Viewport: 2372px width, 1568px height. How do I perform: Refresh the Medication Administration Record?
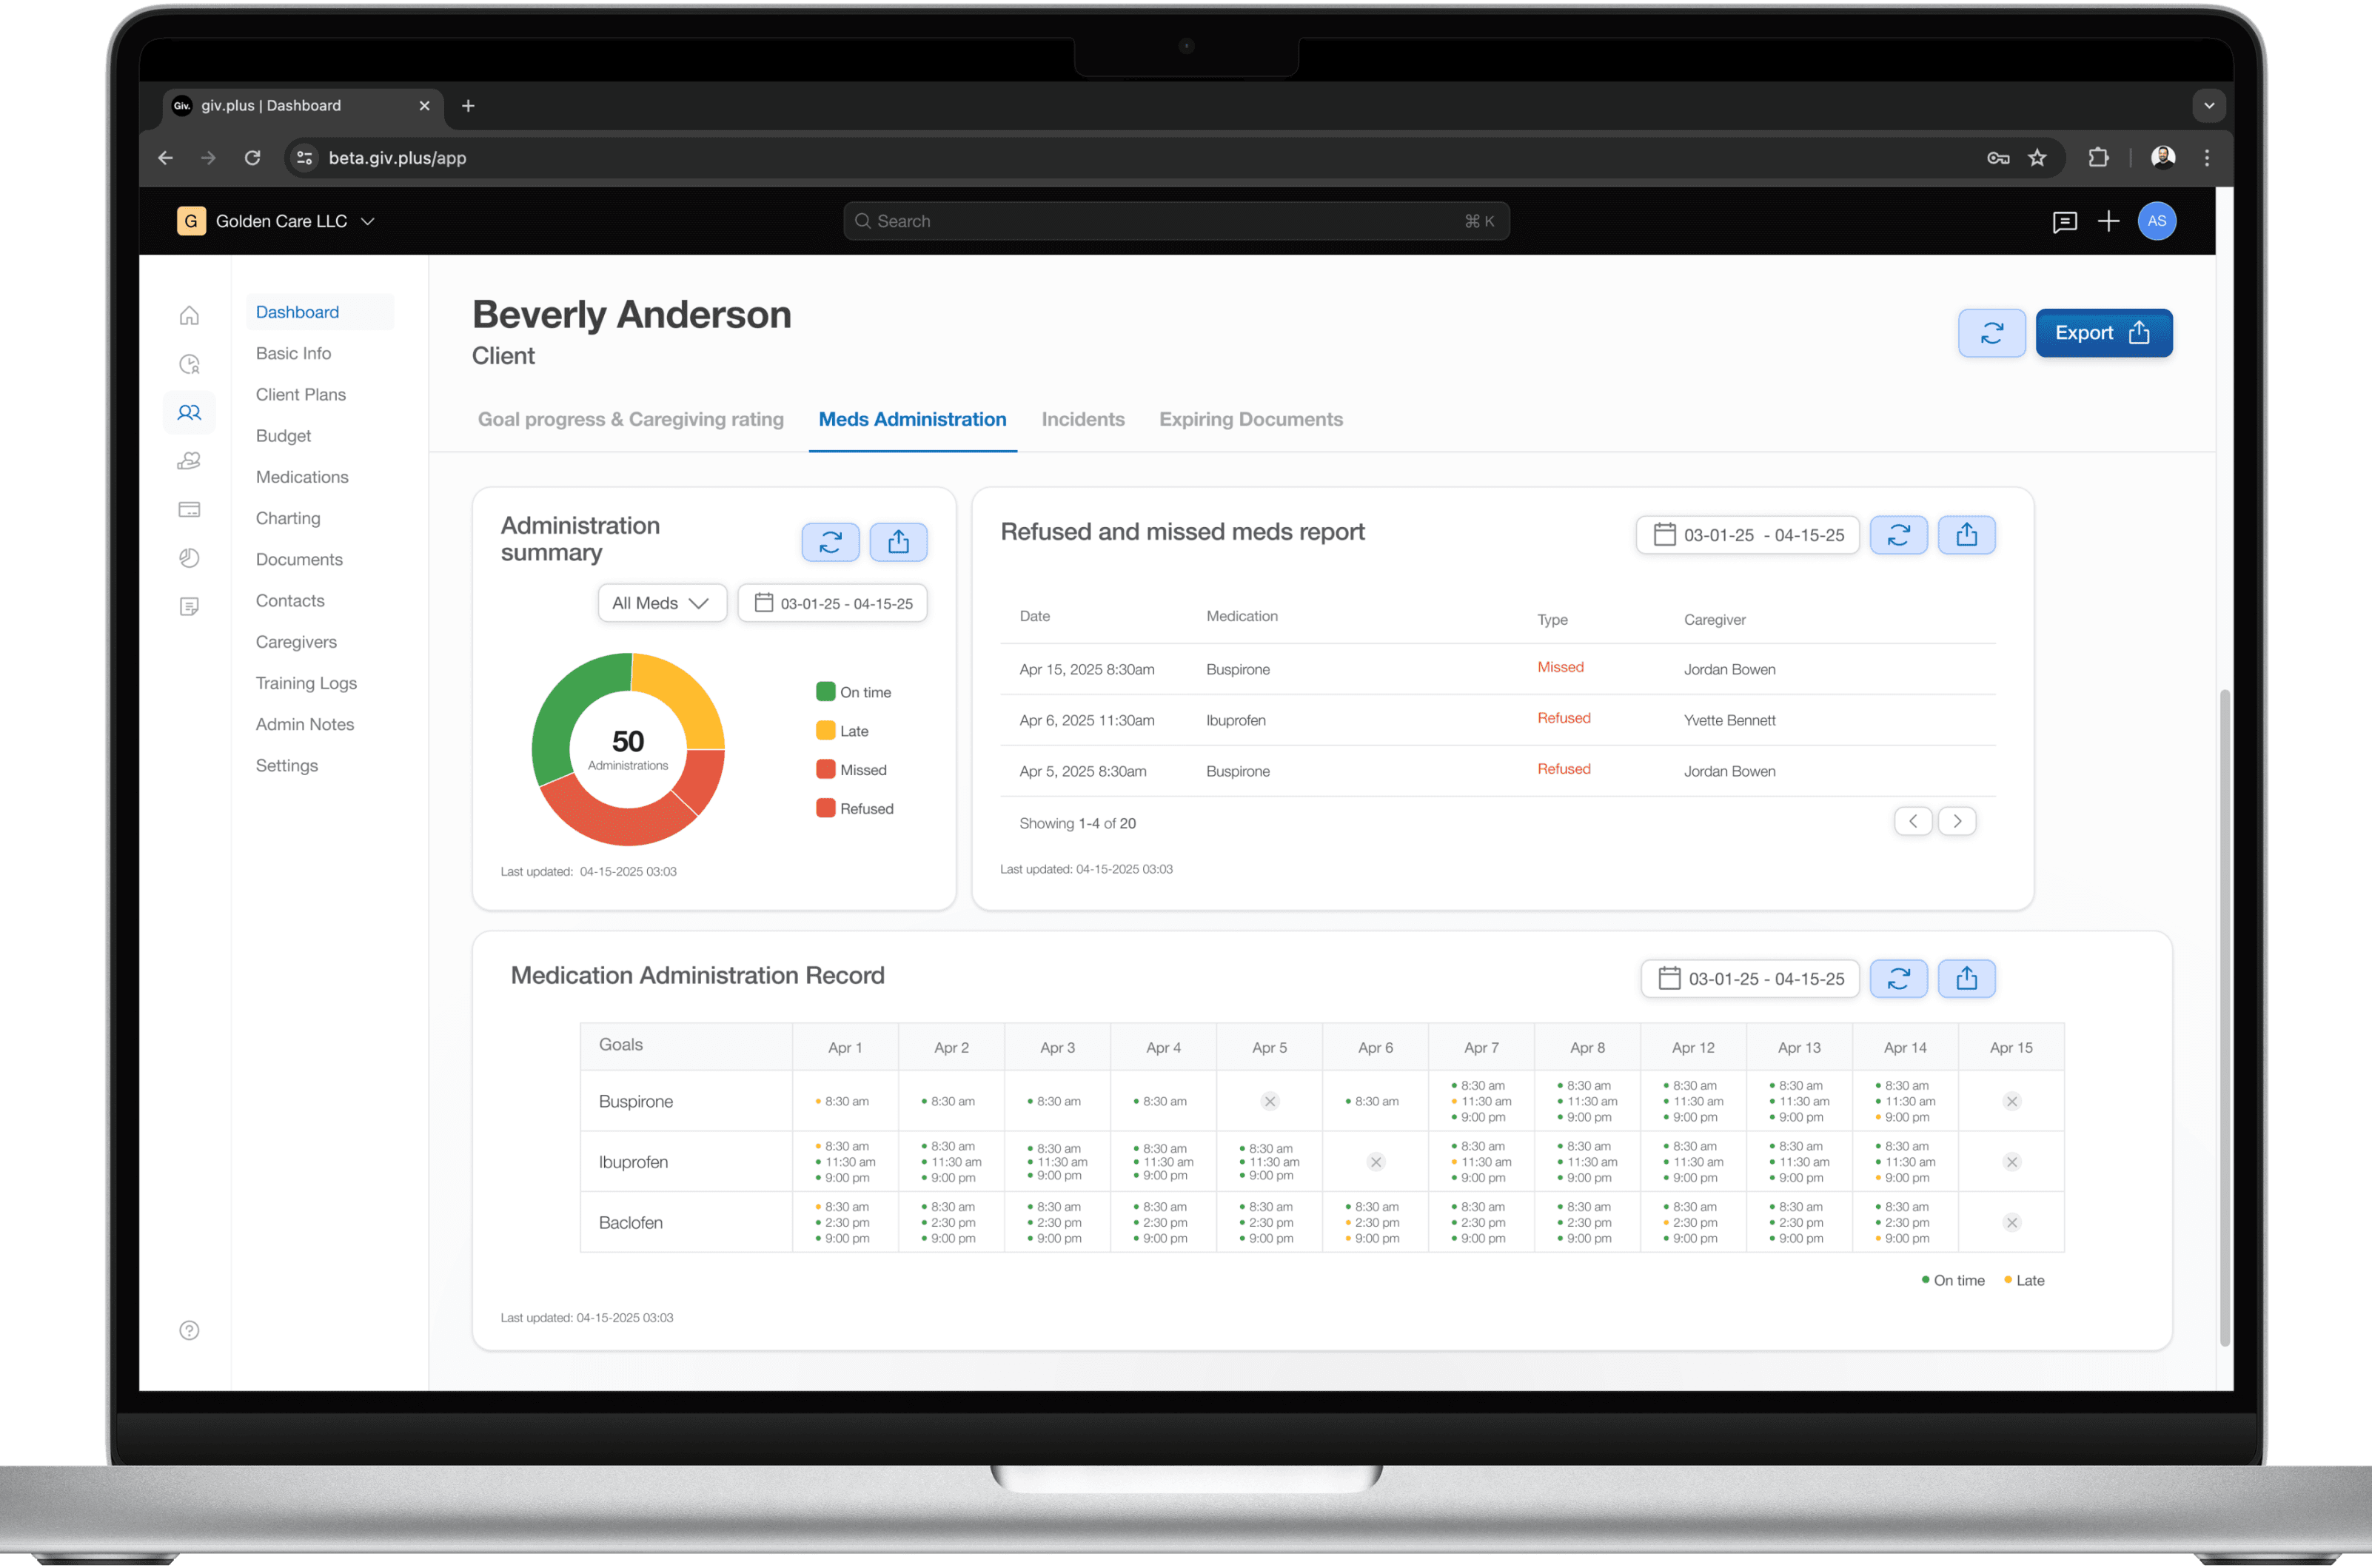click(1898, 978)
